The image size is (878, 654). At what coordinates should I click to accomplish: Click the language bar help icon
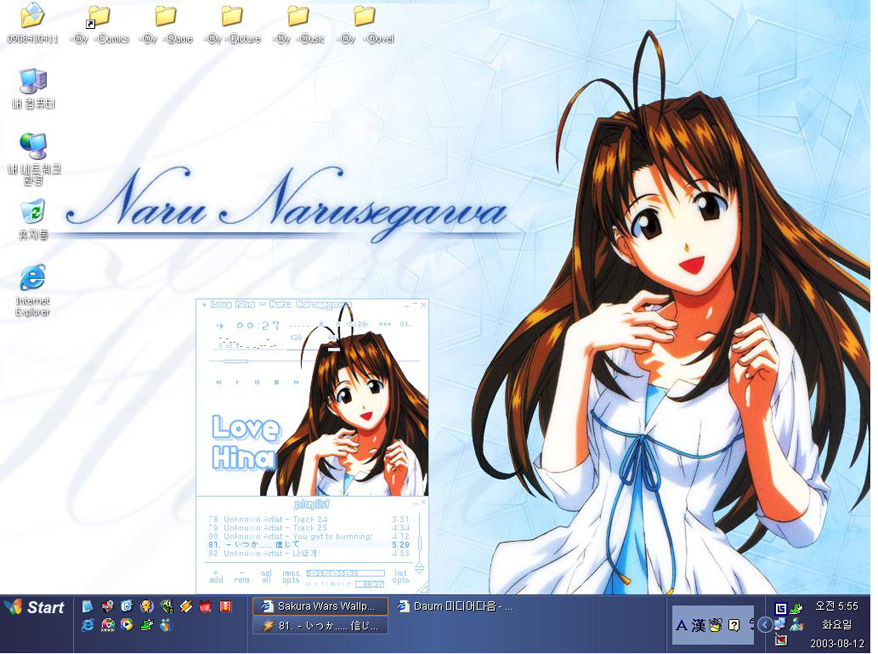pos(734,625)
